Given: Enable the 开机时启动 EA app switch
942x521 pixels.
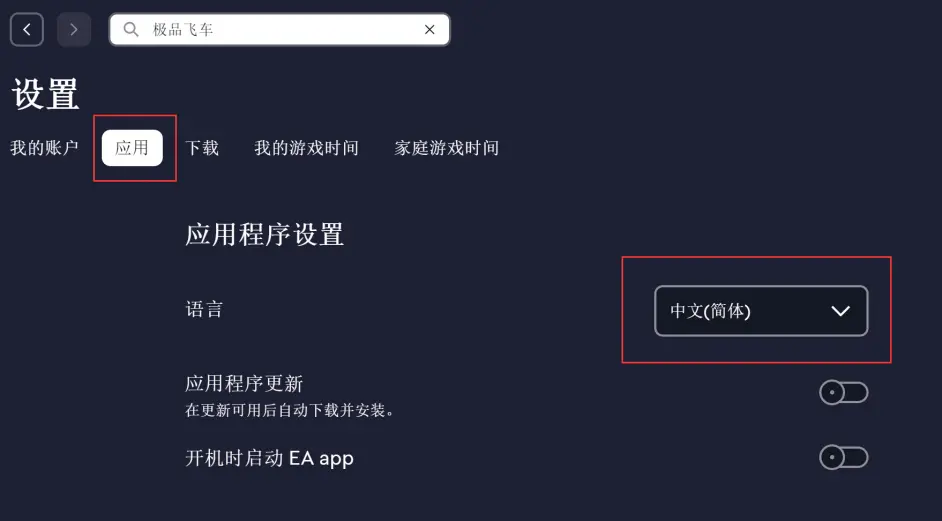Looking at the screenshot, I should click(x=843, y=457).
